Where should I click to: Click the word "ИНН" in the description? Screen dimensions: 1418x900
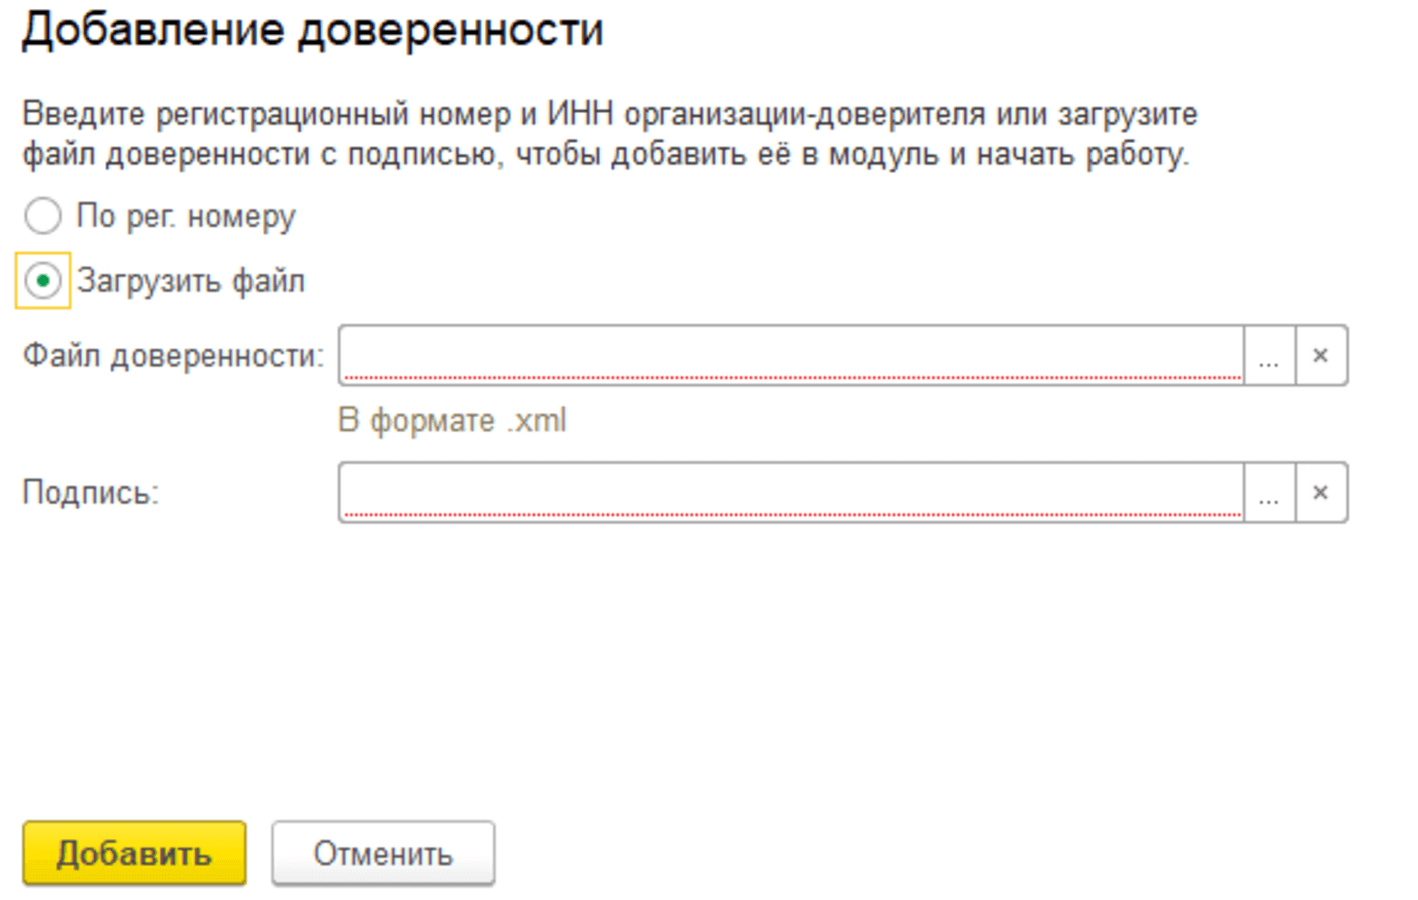point(579,114)
